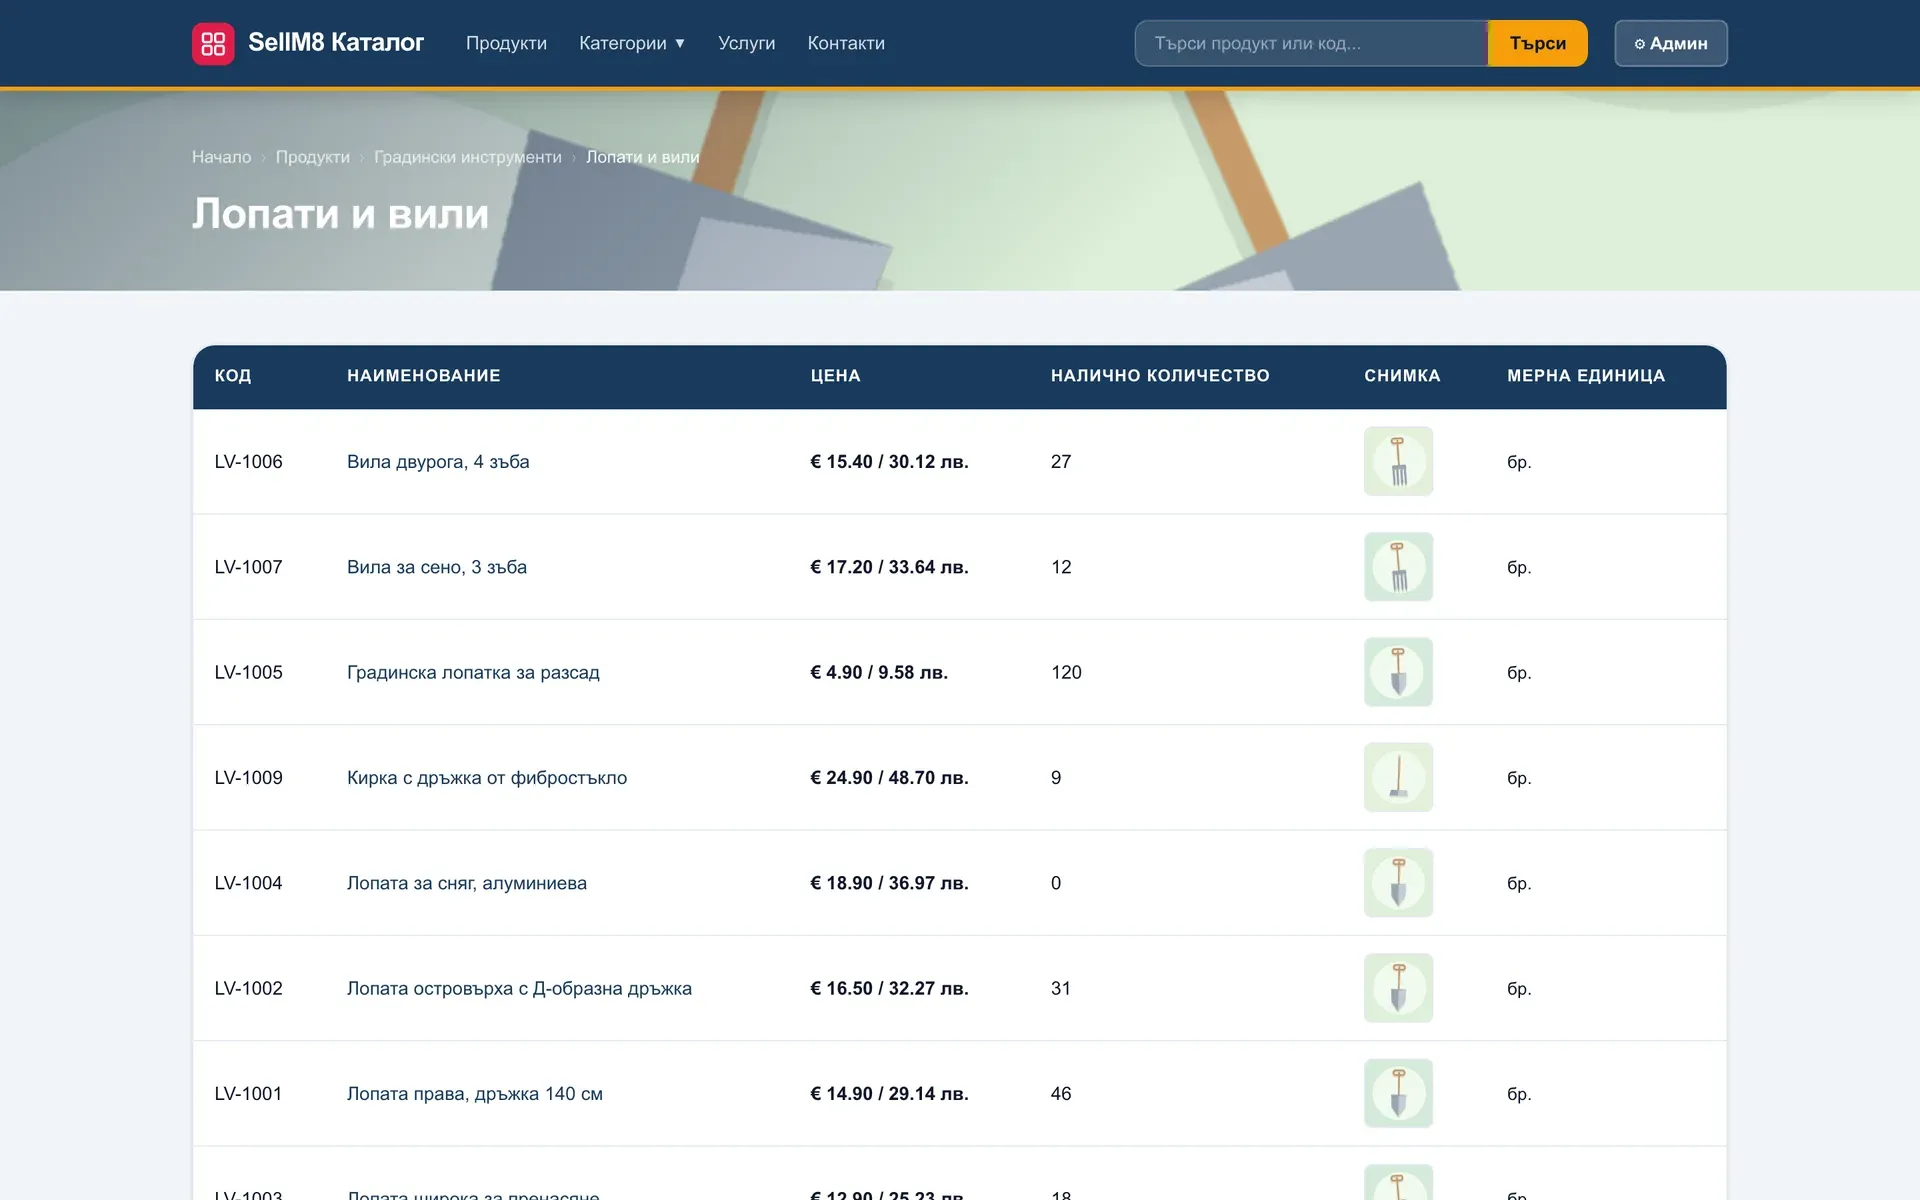The width and height of the screenshot is (1920, 1200).
Task: Open product Вила двурога, 4 зъба
Action: pyautogui.click(x=438, y=461)
